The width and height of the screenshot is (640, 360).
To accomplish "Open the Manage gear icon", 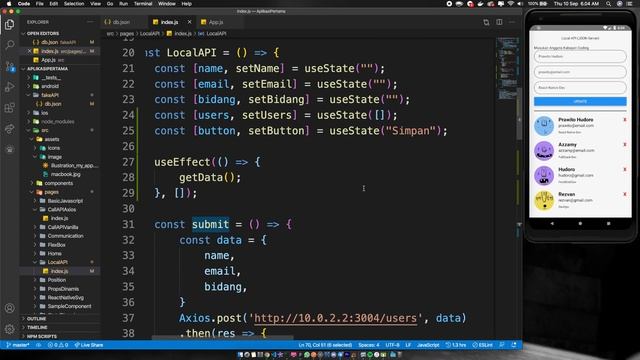I will coord(9,329).
